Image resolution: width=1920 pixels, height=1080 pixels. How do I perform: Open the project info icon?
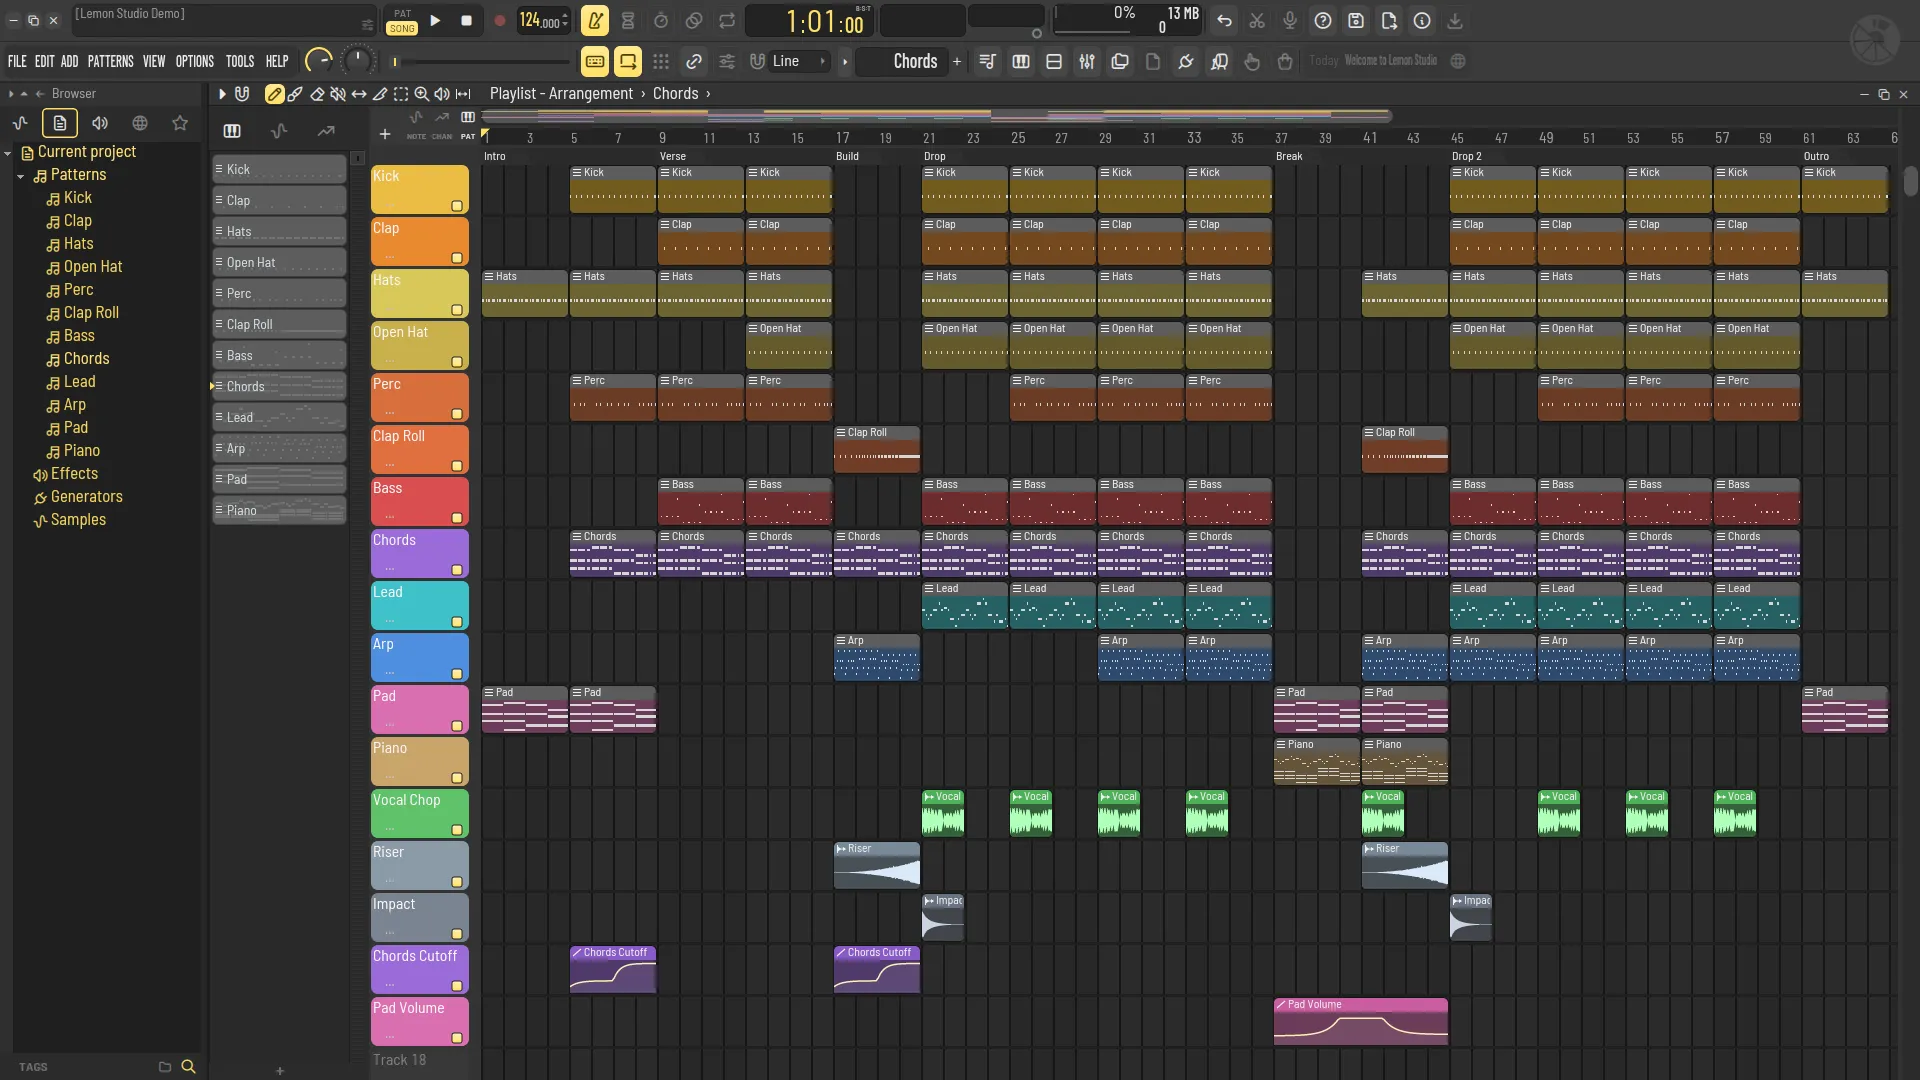click(1422, 21)
